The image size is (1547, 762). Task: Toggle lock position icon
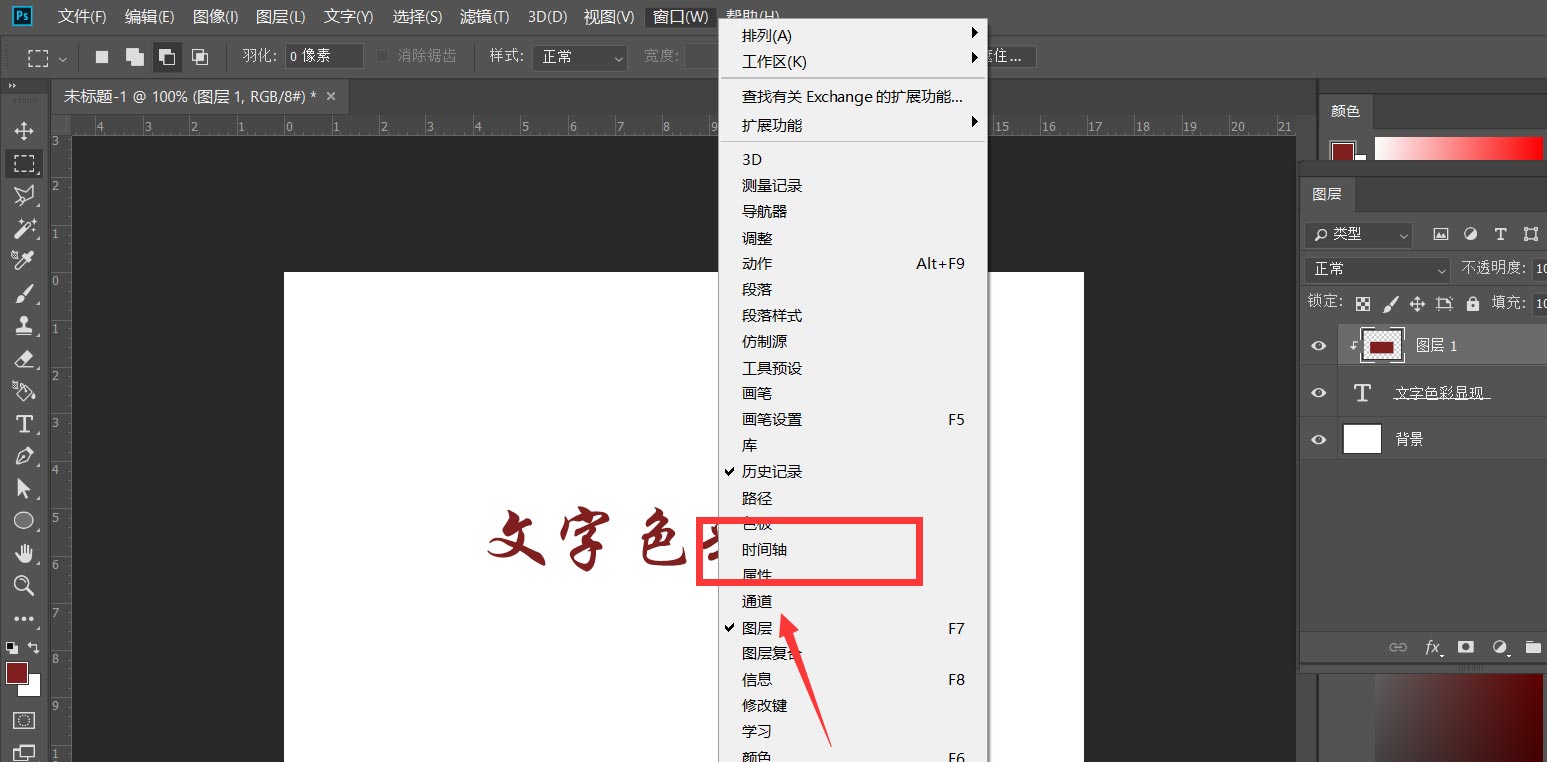(x=1417, y=303)
